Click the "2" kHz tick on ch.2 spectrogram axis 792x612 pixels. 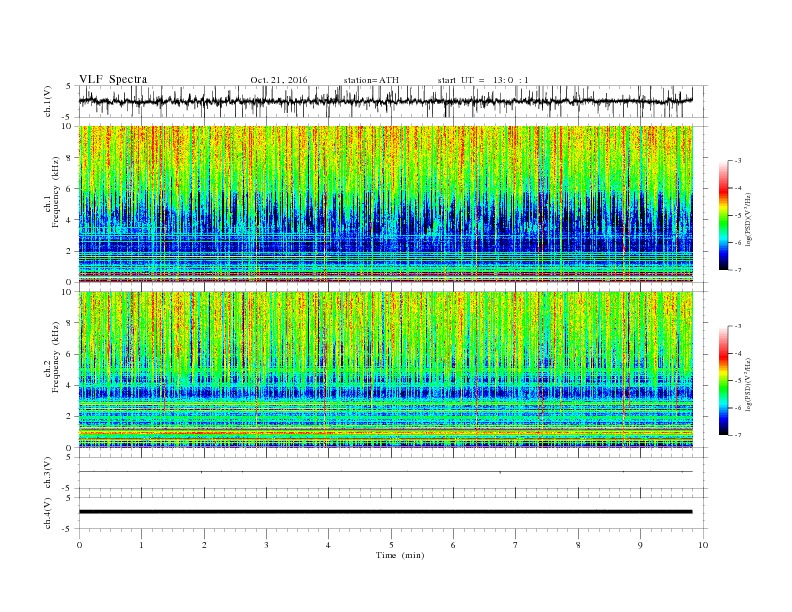pos(69,416)
